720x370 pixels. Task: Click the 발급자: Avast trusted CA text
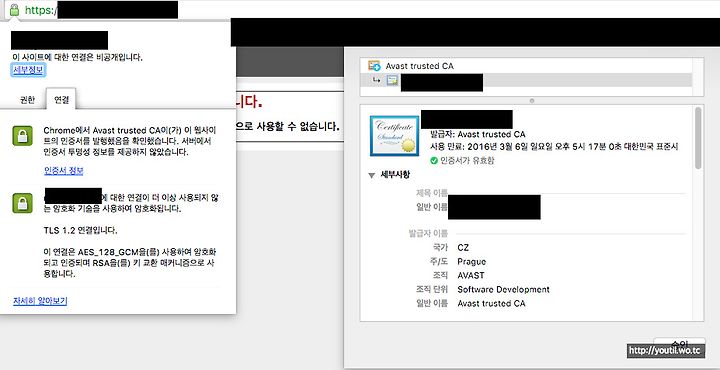click(x=478, y=135)
